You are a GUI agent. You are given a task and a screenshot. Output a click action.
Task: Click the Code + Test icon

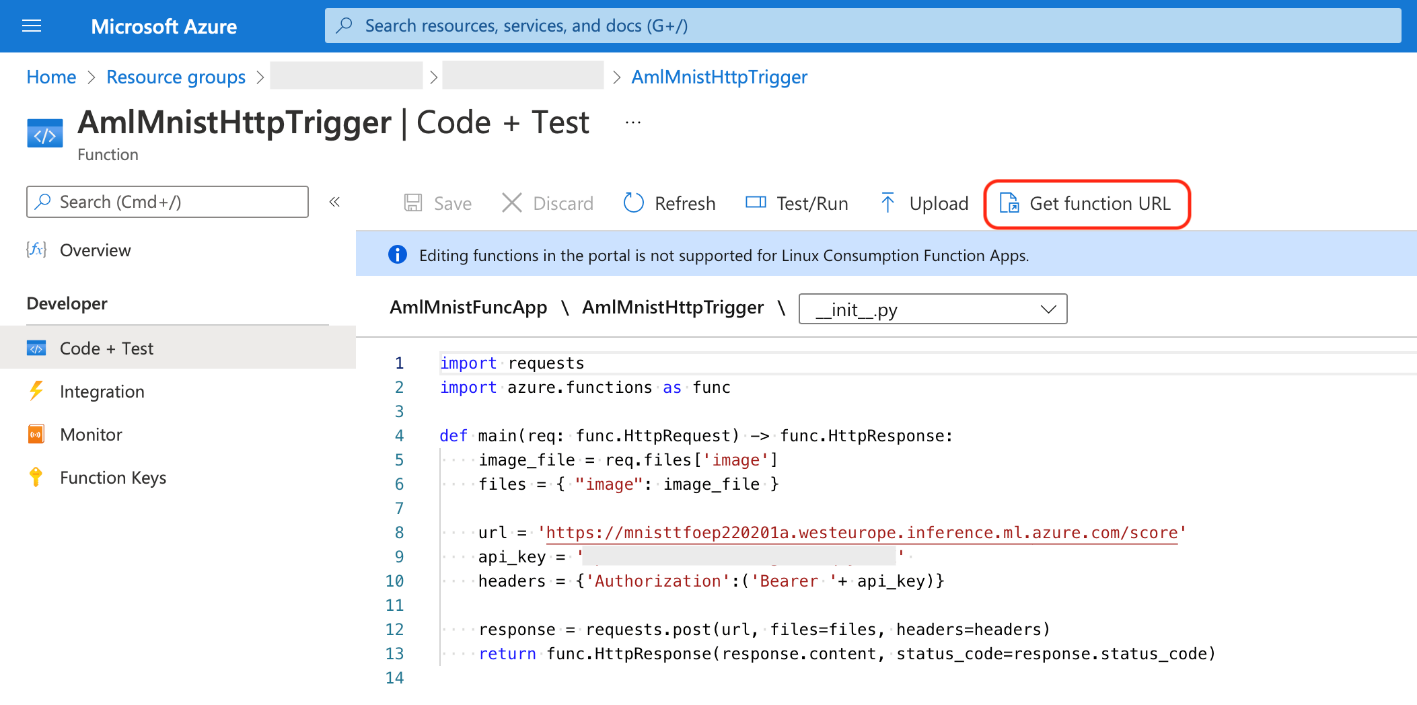[x=36, y=349]
